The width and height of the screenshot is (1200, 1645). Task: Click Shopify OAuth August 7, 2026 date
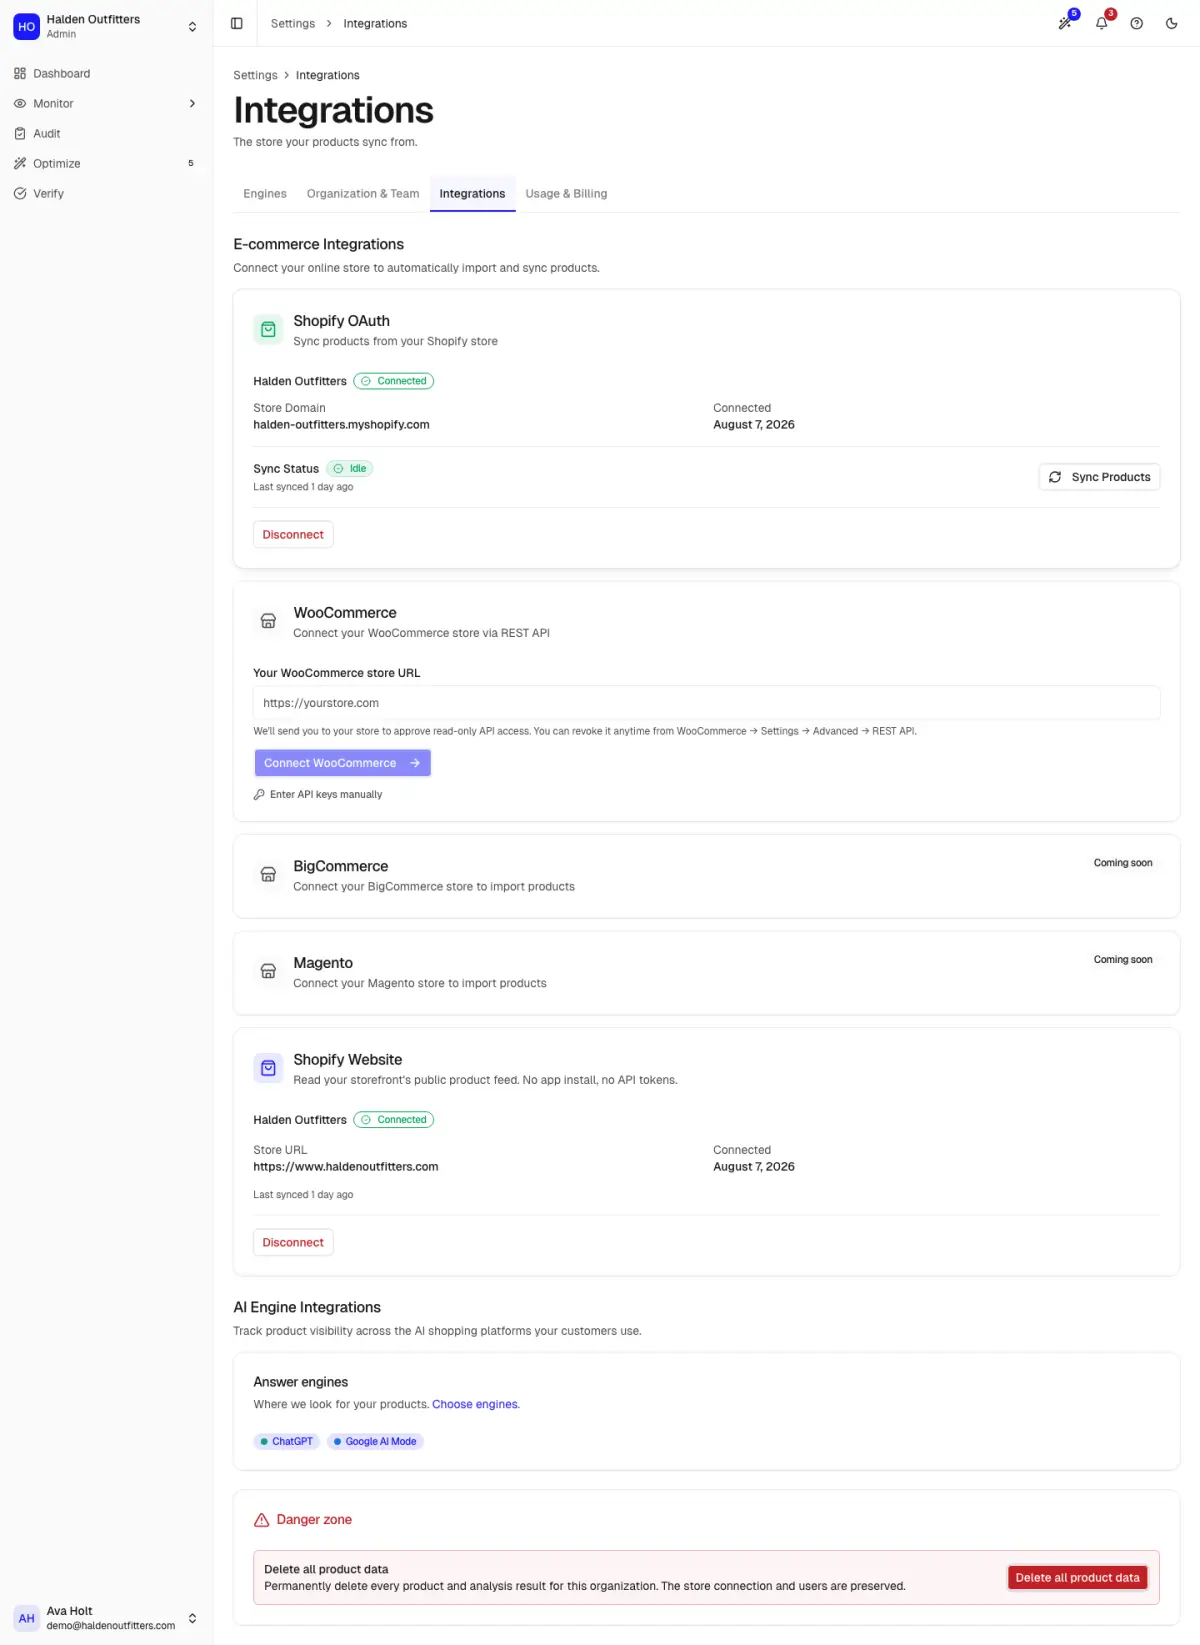click(754, 425)
